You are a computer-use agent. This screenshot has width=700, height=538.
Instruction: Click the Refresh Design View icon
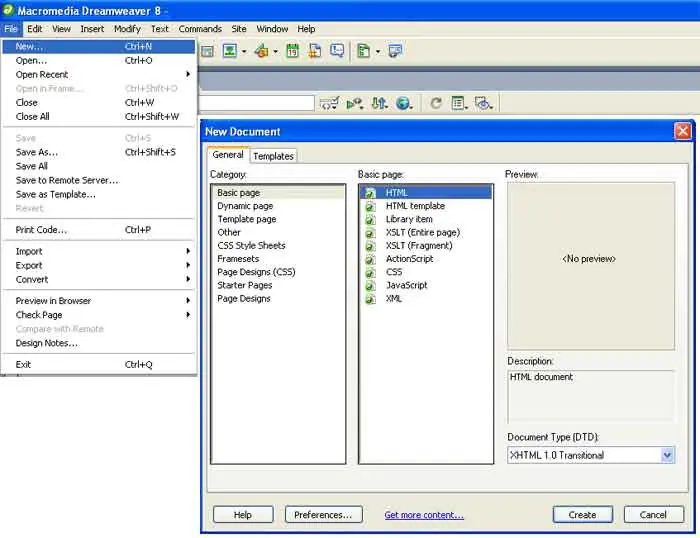[436, 104]
